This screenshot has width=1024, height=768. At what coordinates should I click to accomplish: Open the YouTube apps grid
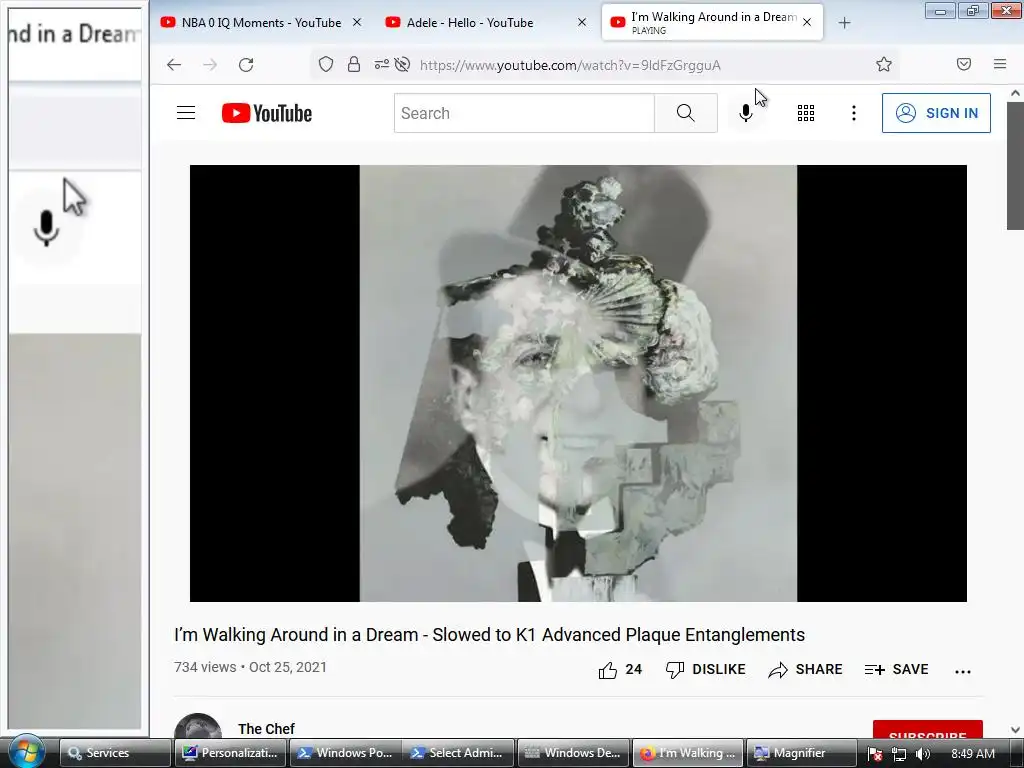click(x=806, y=113)
